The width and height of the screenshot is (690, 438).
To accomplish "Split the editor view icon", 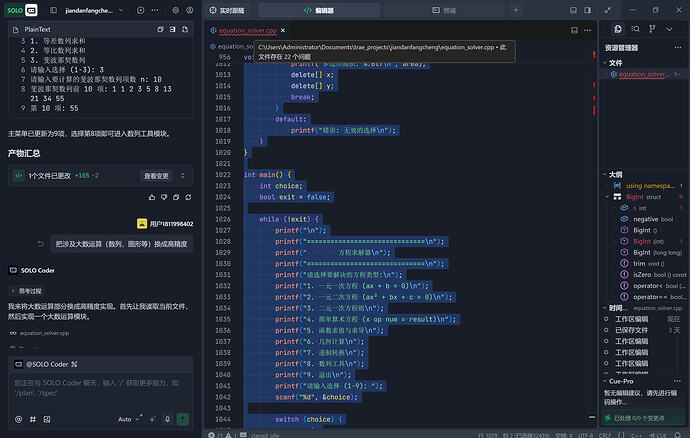I will coord(574,30).
